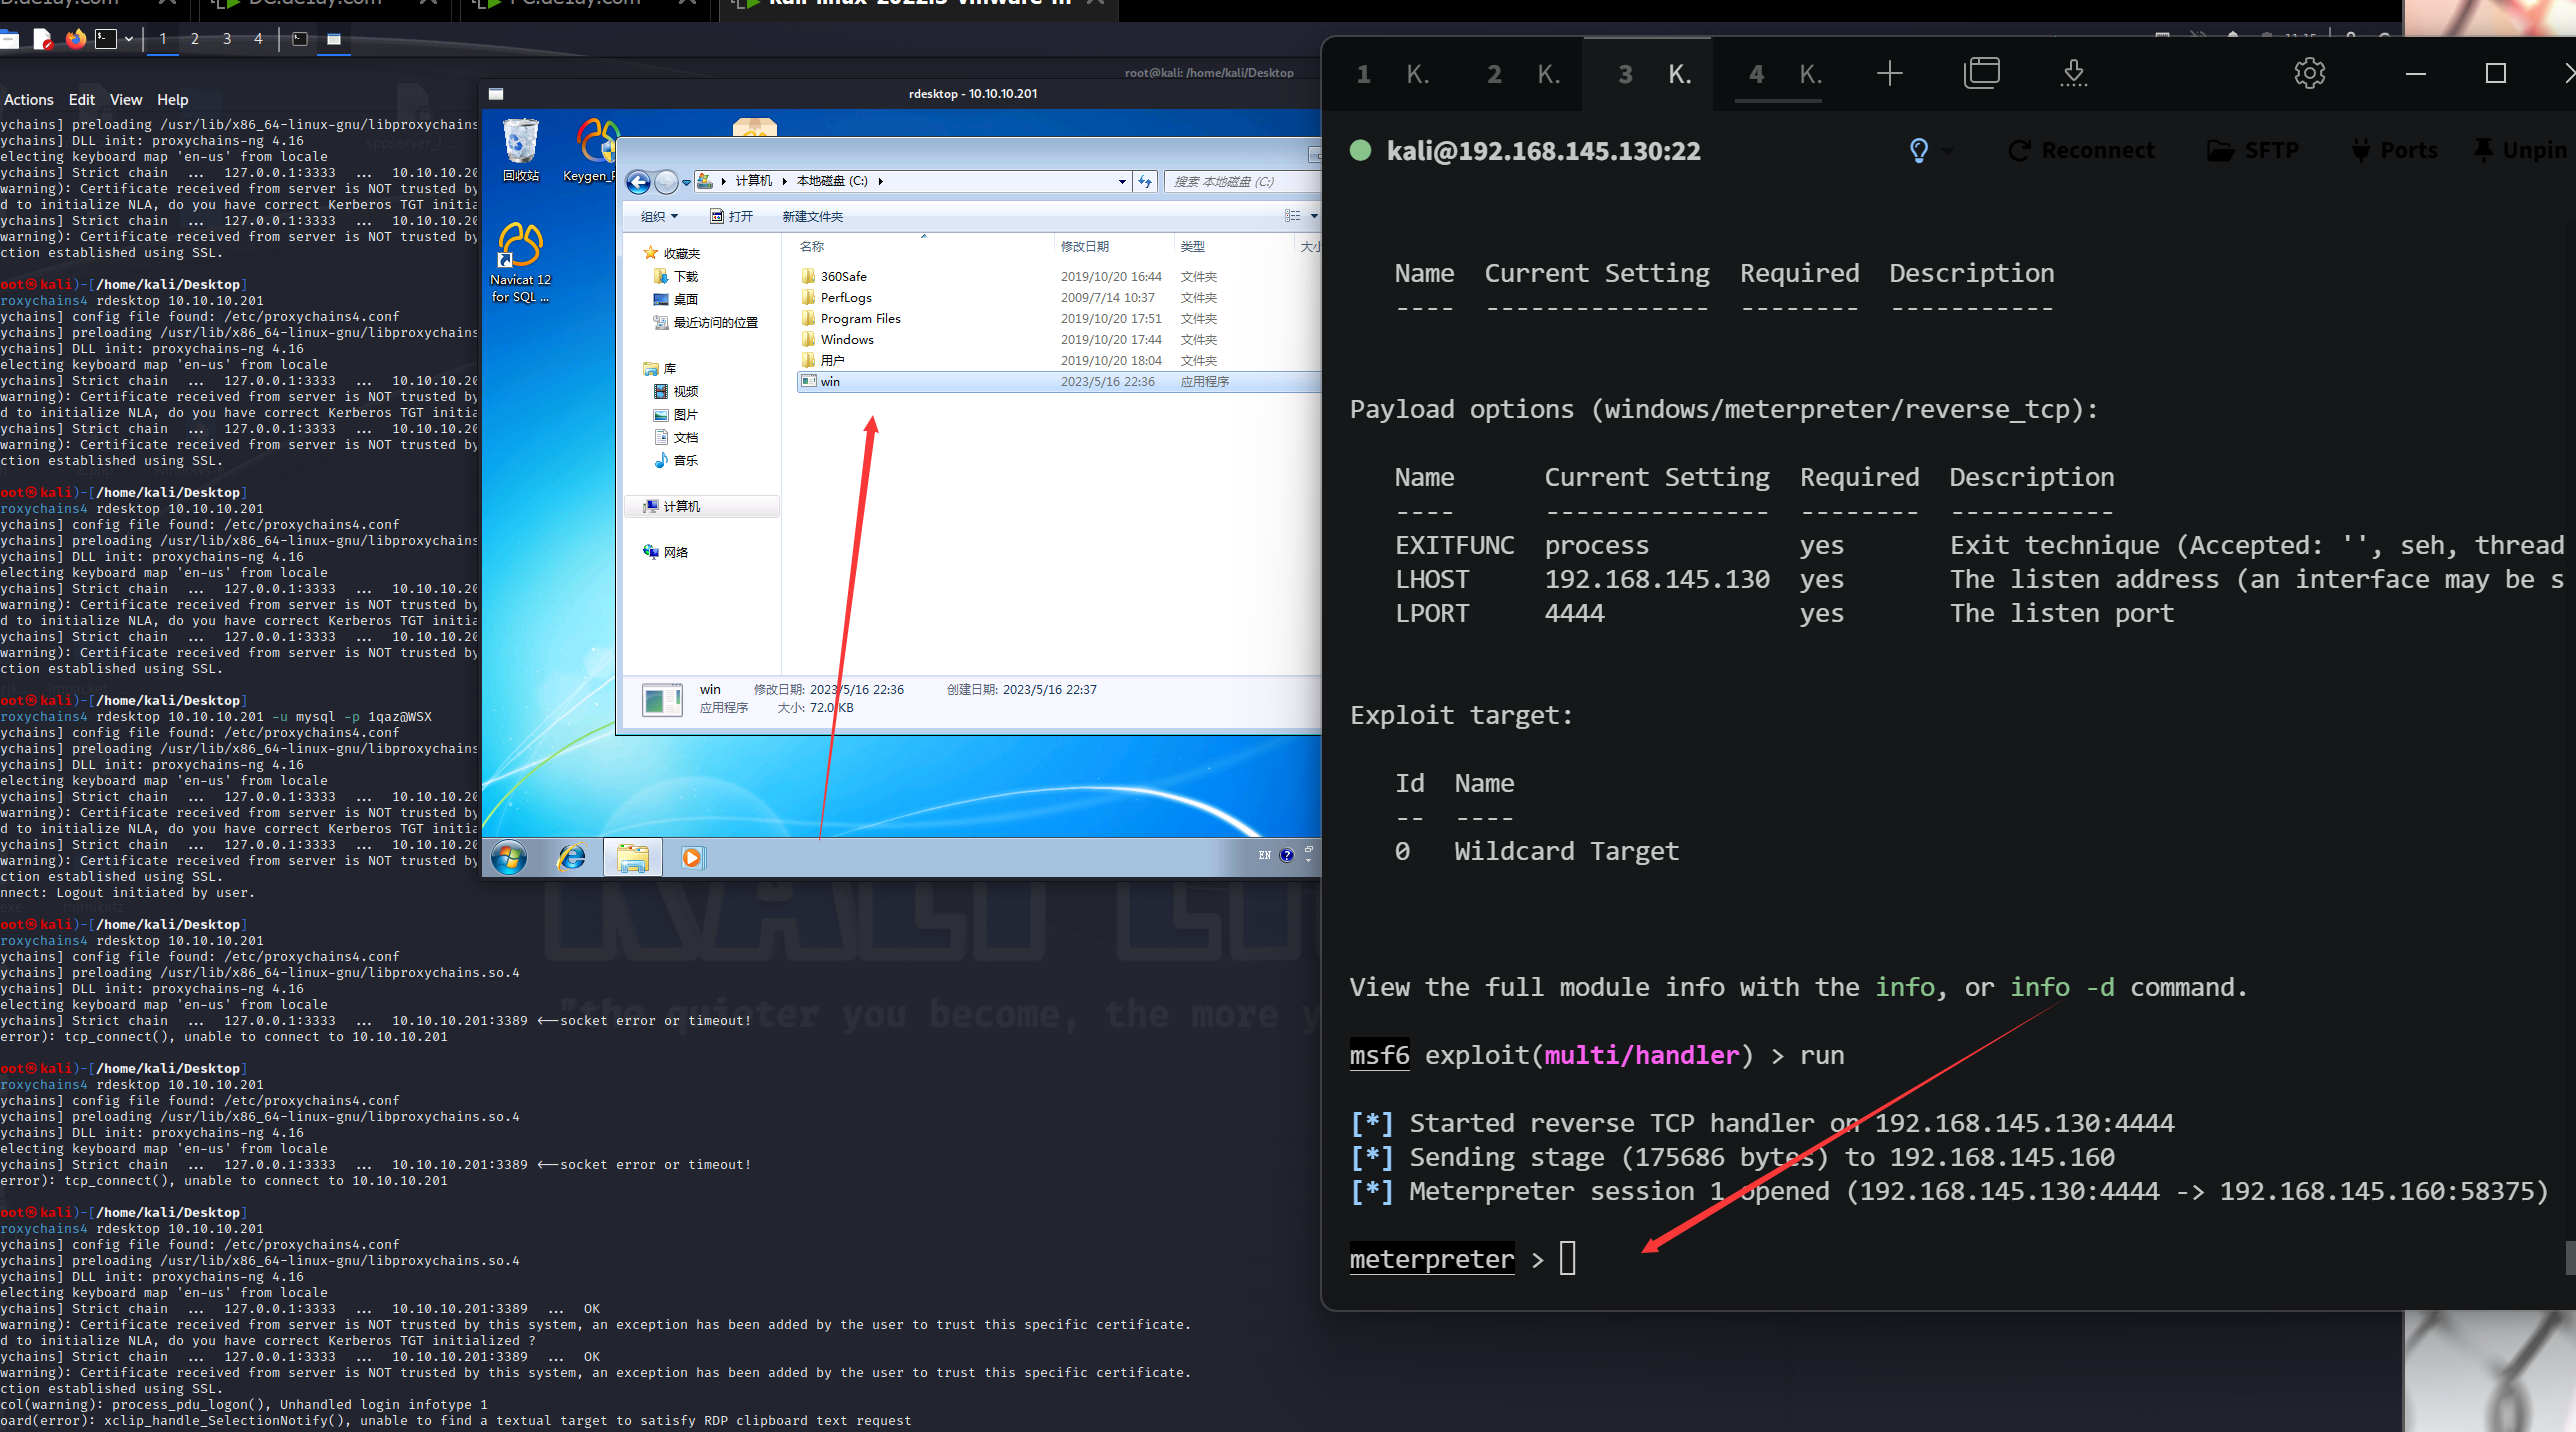Click Unpin button
The image size is (2576, 1432).
(x=2520, y=151)
